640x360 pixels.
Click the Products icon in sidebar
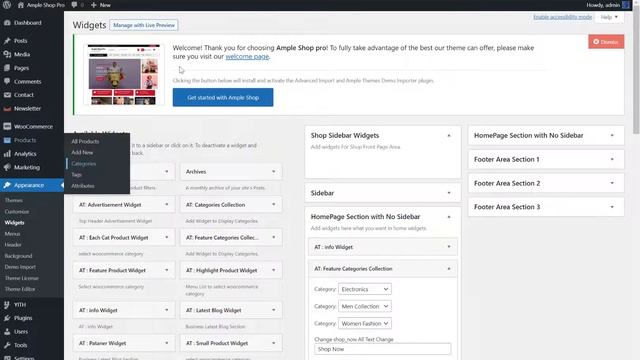click(7, 140)
